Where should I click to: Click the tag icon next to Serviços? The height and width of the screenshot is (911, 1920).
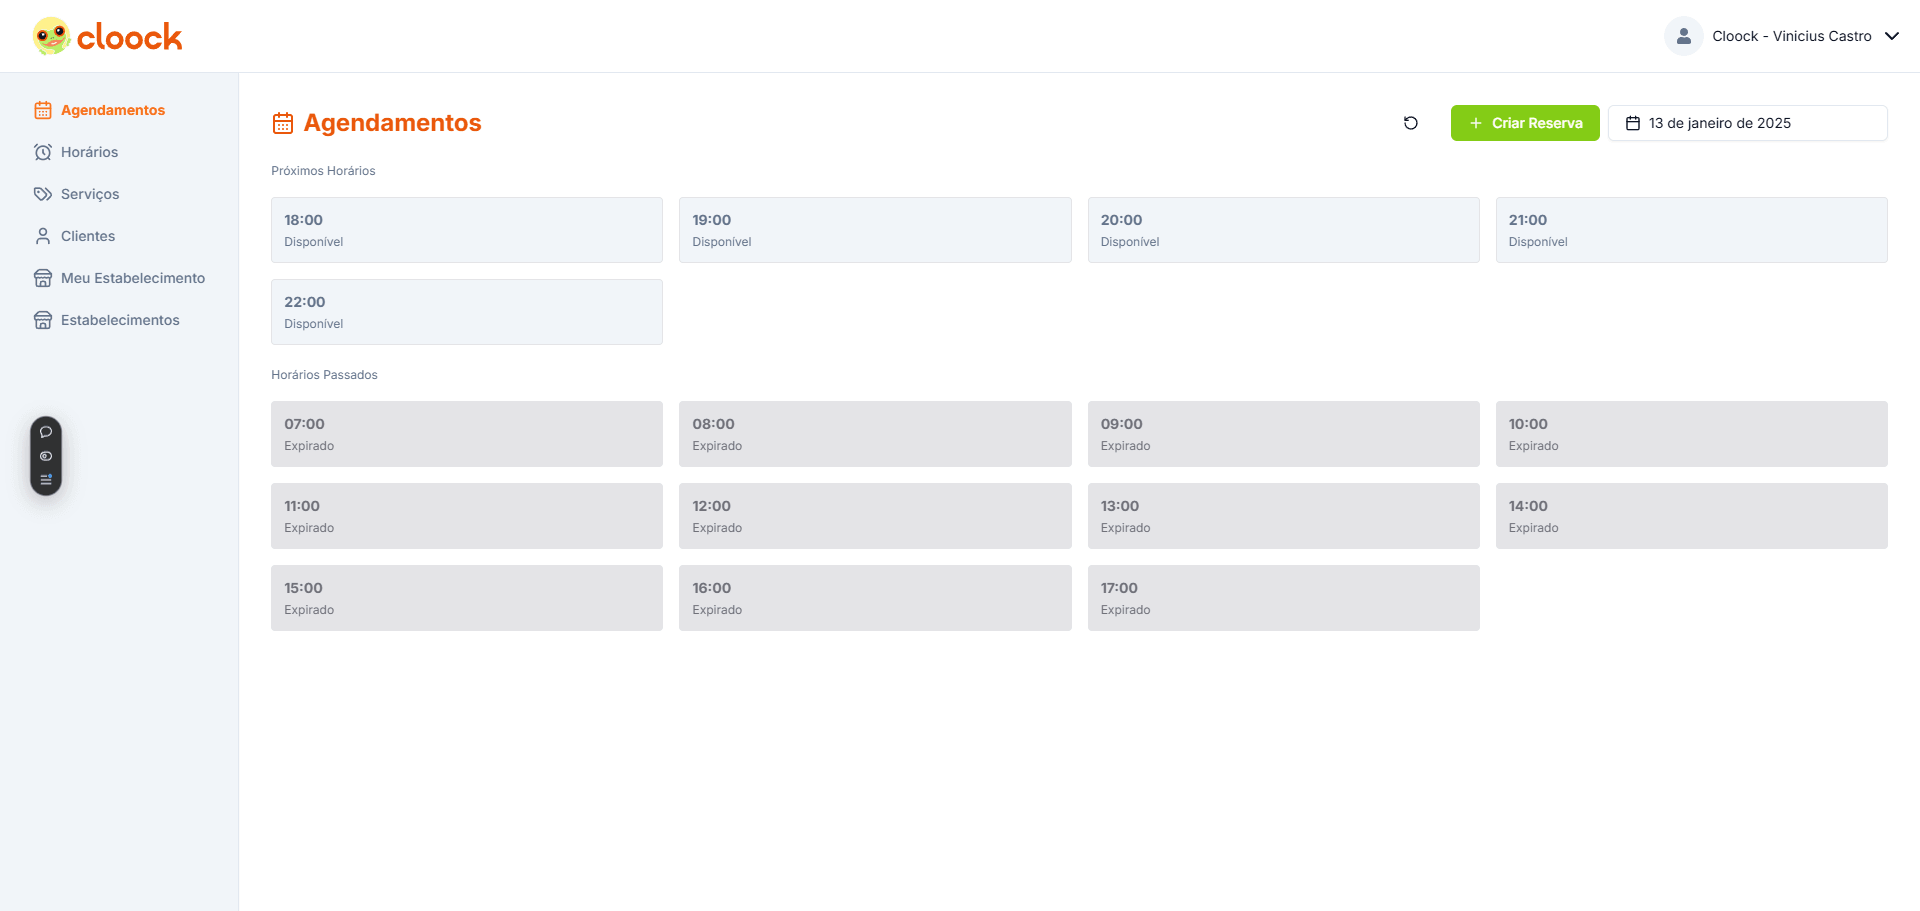pyautogui.click(x=43, y=194)
